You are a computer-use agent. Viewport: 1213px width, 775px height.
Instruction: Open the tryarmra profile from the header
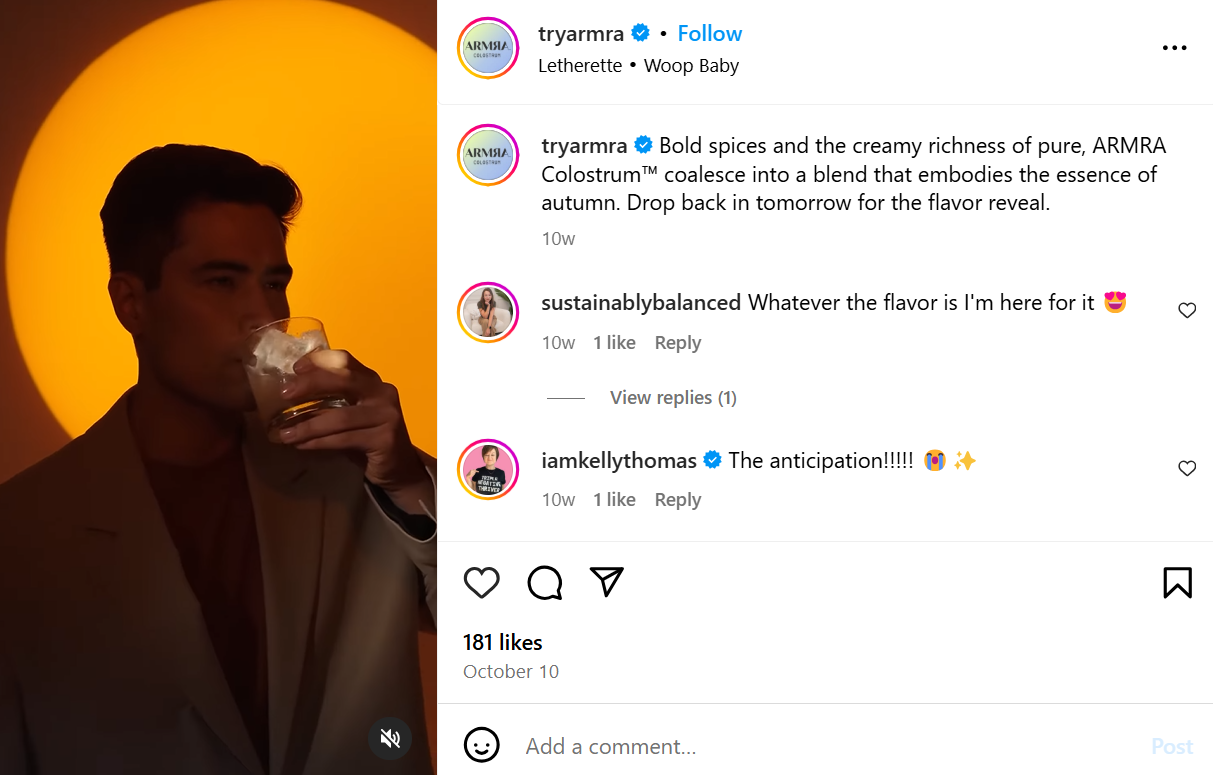click(581, 33)
